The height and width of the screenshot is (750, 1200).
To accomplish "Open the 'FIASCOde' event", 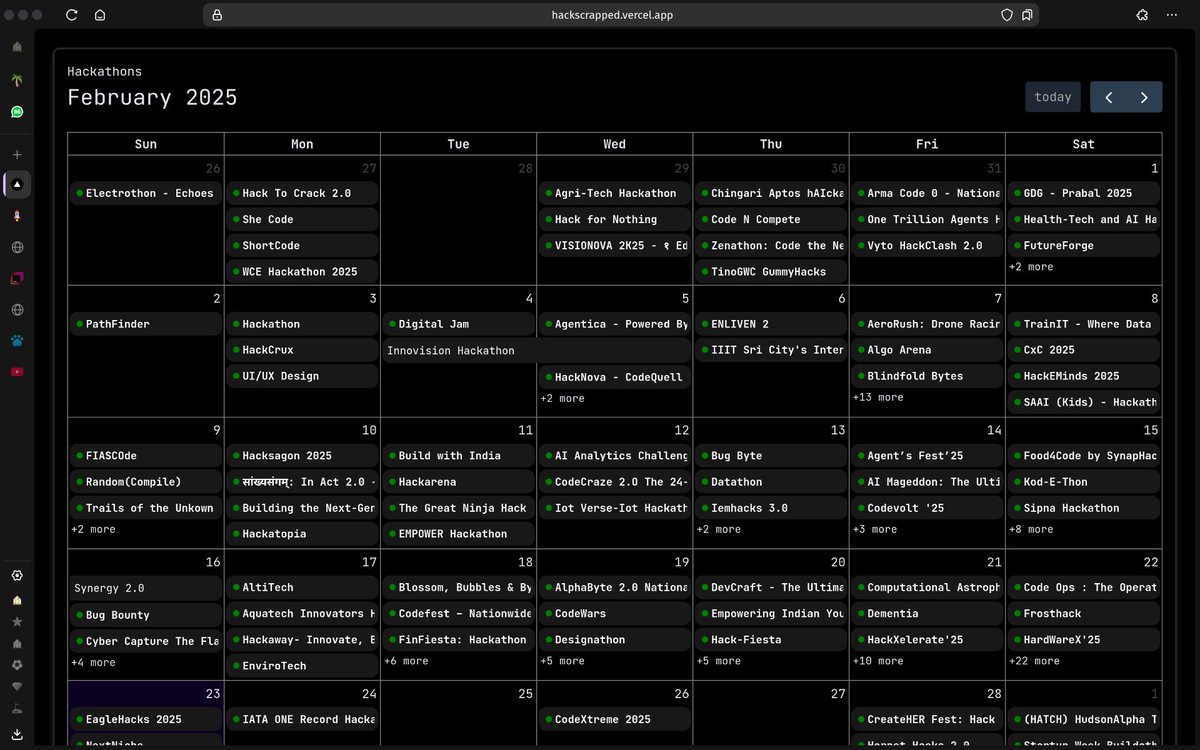I will (x=146, y=456).
